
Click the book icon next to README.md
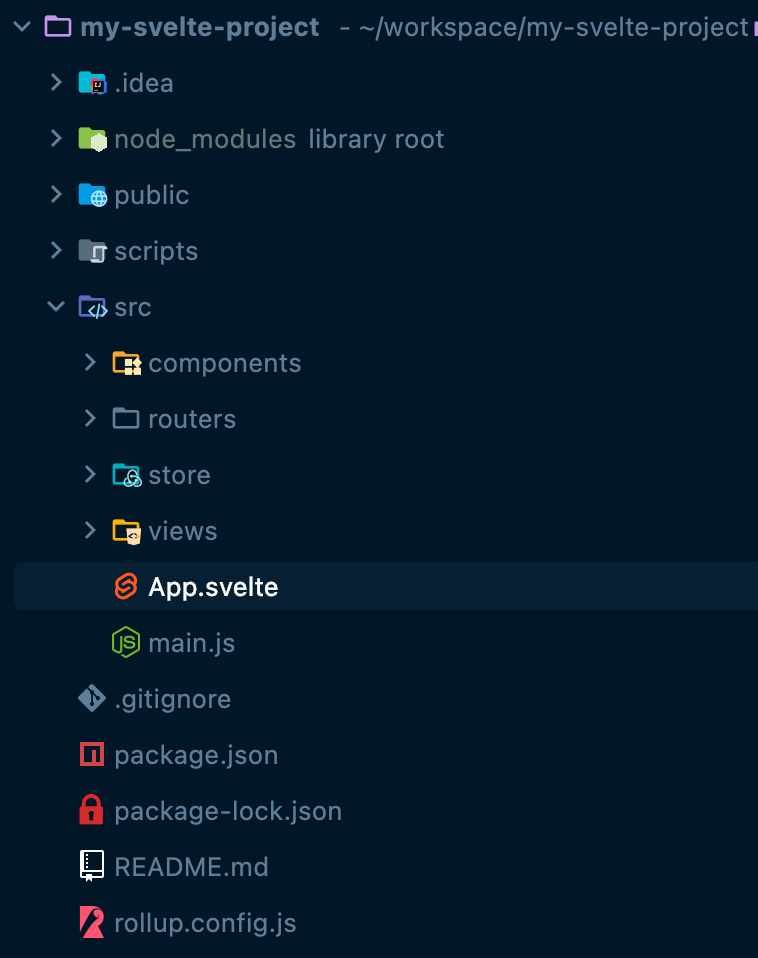[92, 866]
